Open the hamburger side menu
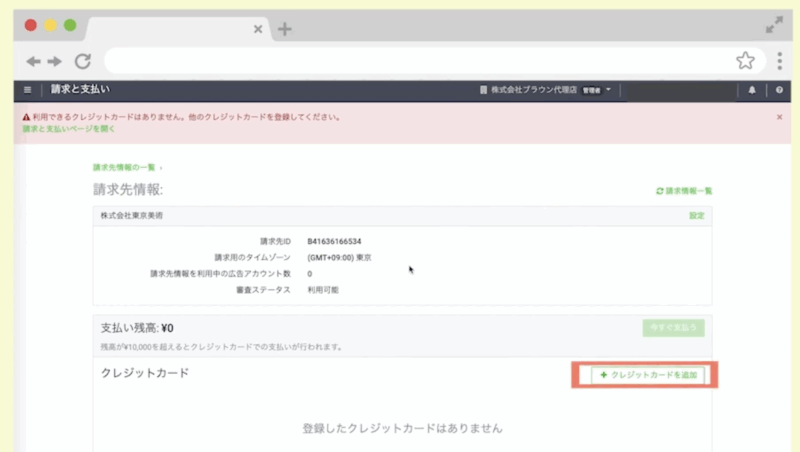800x452 pixels. tap(28, 90)
